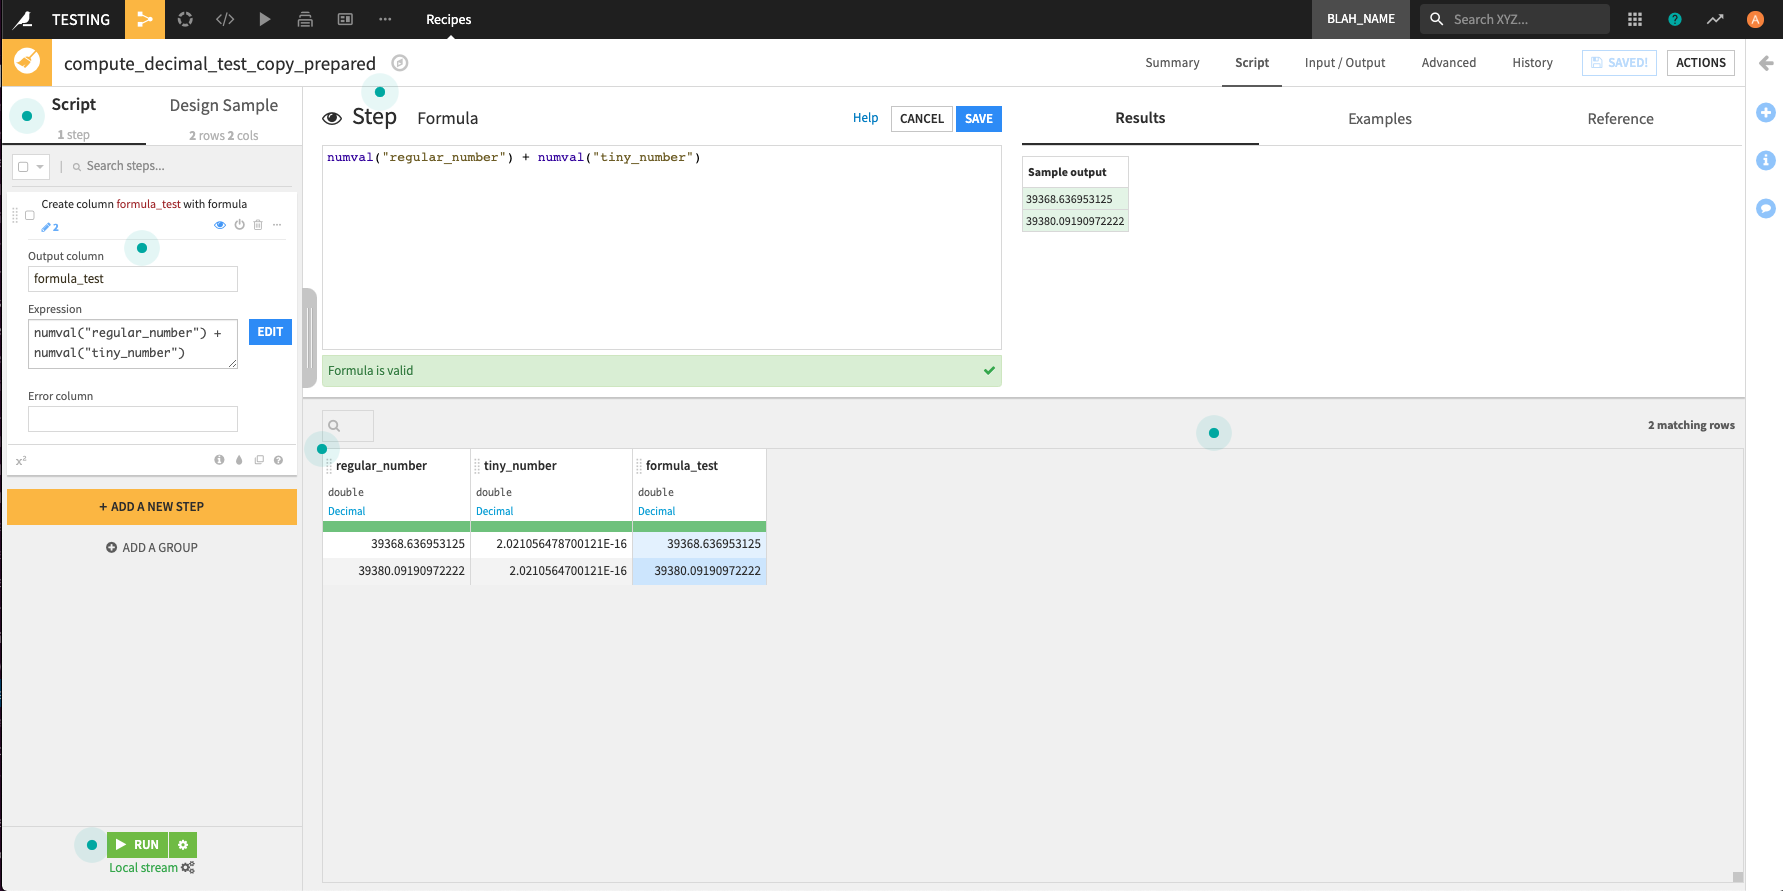Click the Search steps field

coord(178,167)
